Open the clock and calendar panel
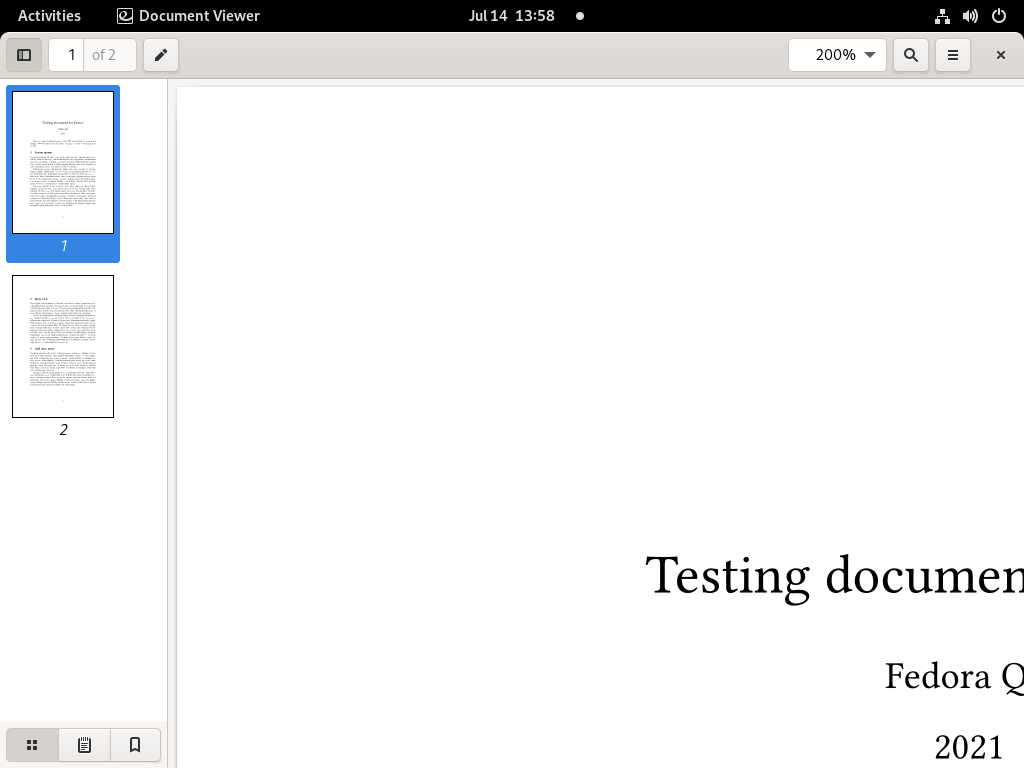The image size is (1024, 768). coord(511,16)
